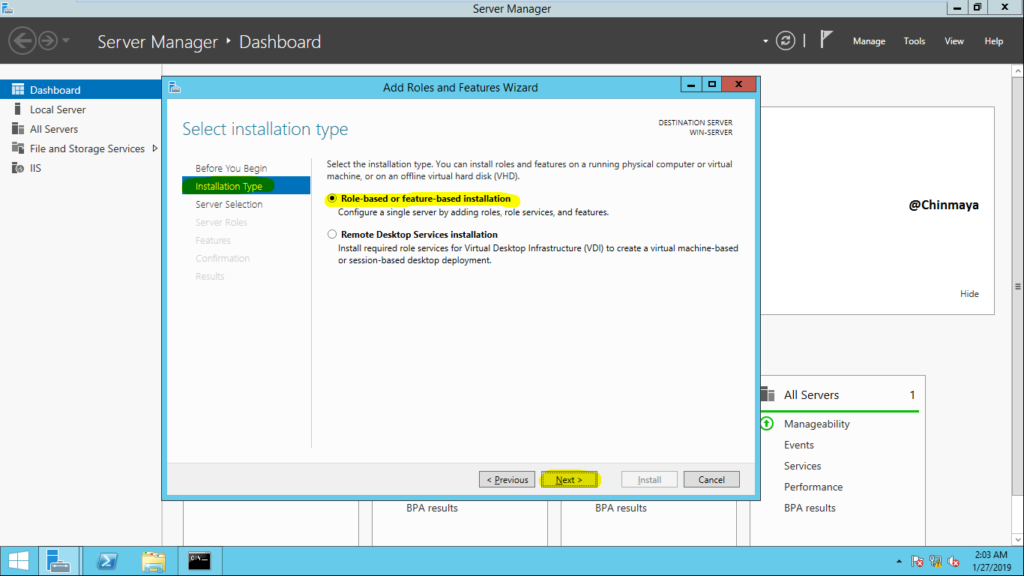The image size is (1024, 576).
Task: Launch PowerShell from the taskbar
Action: pyautogui.click(x=107, y=561)
